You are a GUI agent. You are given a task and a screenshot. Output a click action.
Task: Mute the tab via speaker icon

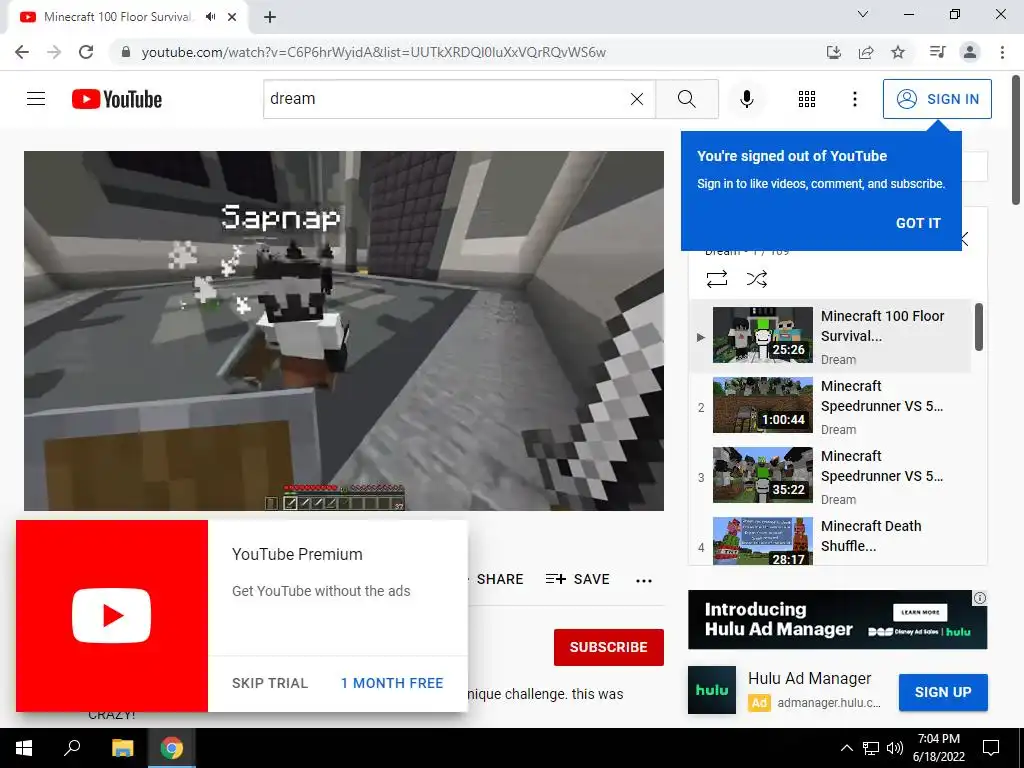[210, 17]
